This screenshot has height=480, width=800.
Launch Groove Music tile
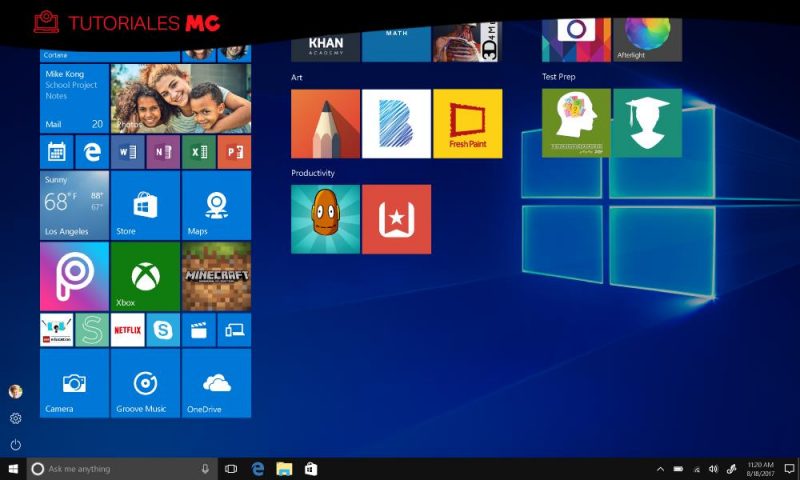click(x=145, y=383)
